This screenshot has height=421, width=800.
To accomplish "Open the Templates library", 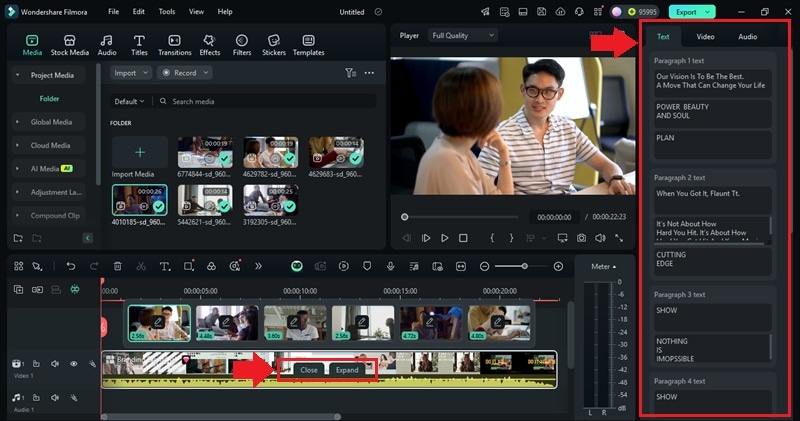I will (308, 45).
